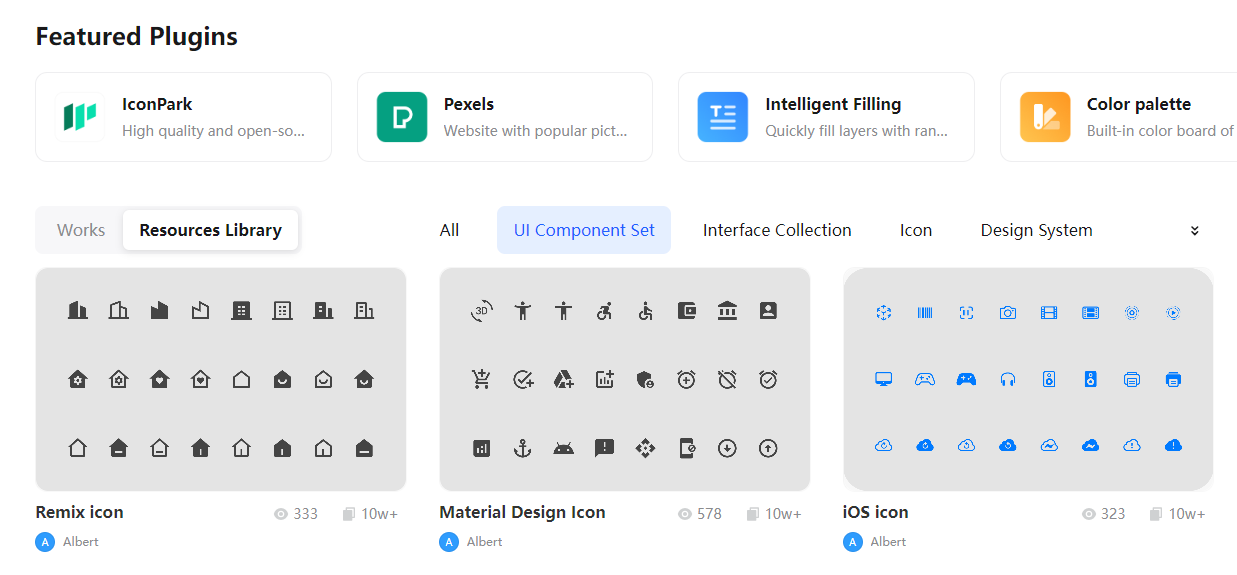The image size is (1237, 575).
Task: Click the green Pexels logo icon
Action: tap(402, 117)
